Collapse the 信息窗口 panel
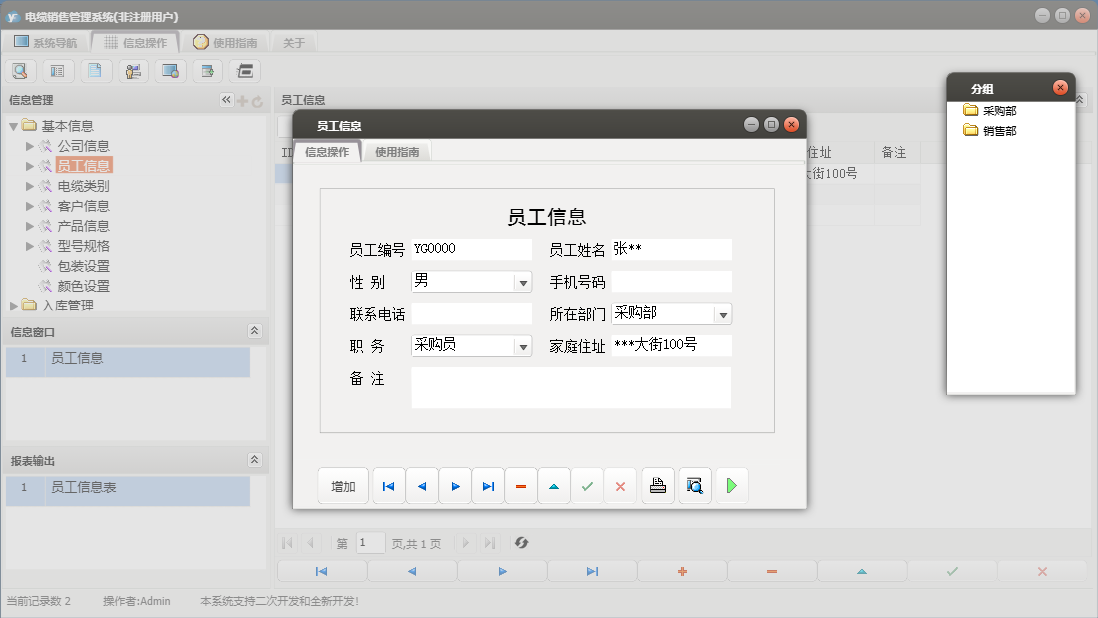Screen dimensions: 1098x618 coord(255,330)
